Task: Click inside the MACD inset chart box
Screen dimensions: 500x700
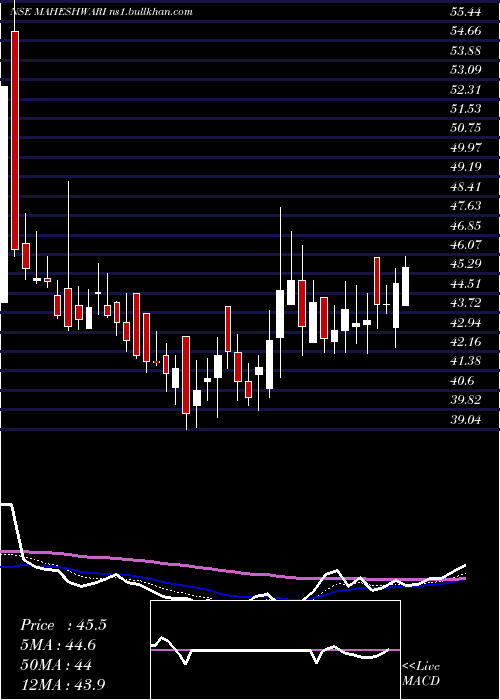Action: pyautogui.click(x=275, y=650)
